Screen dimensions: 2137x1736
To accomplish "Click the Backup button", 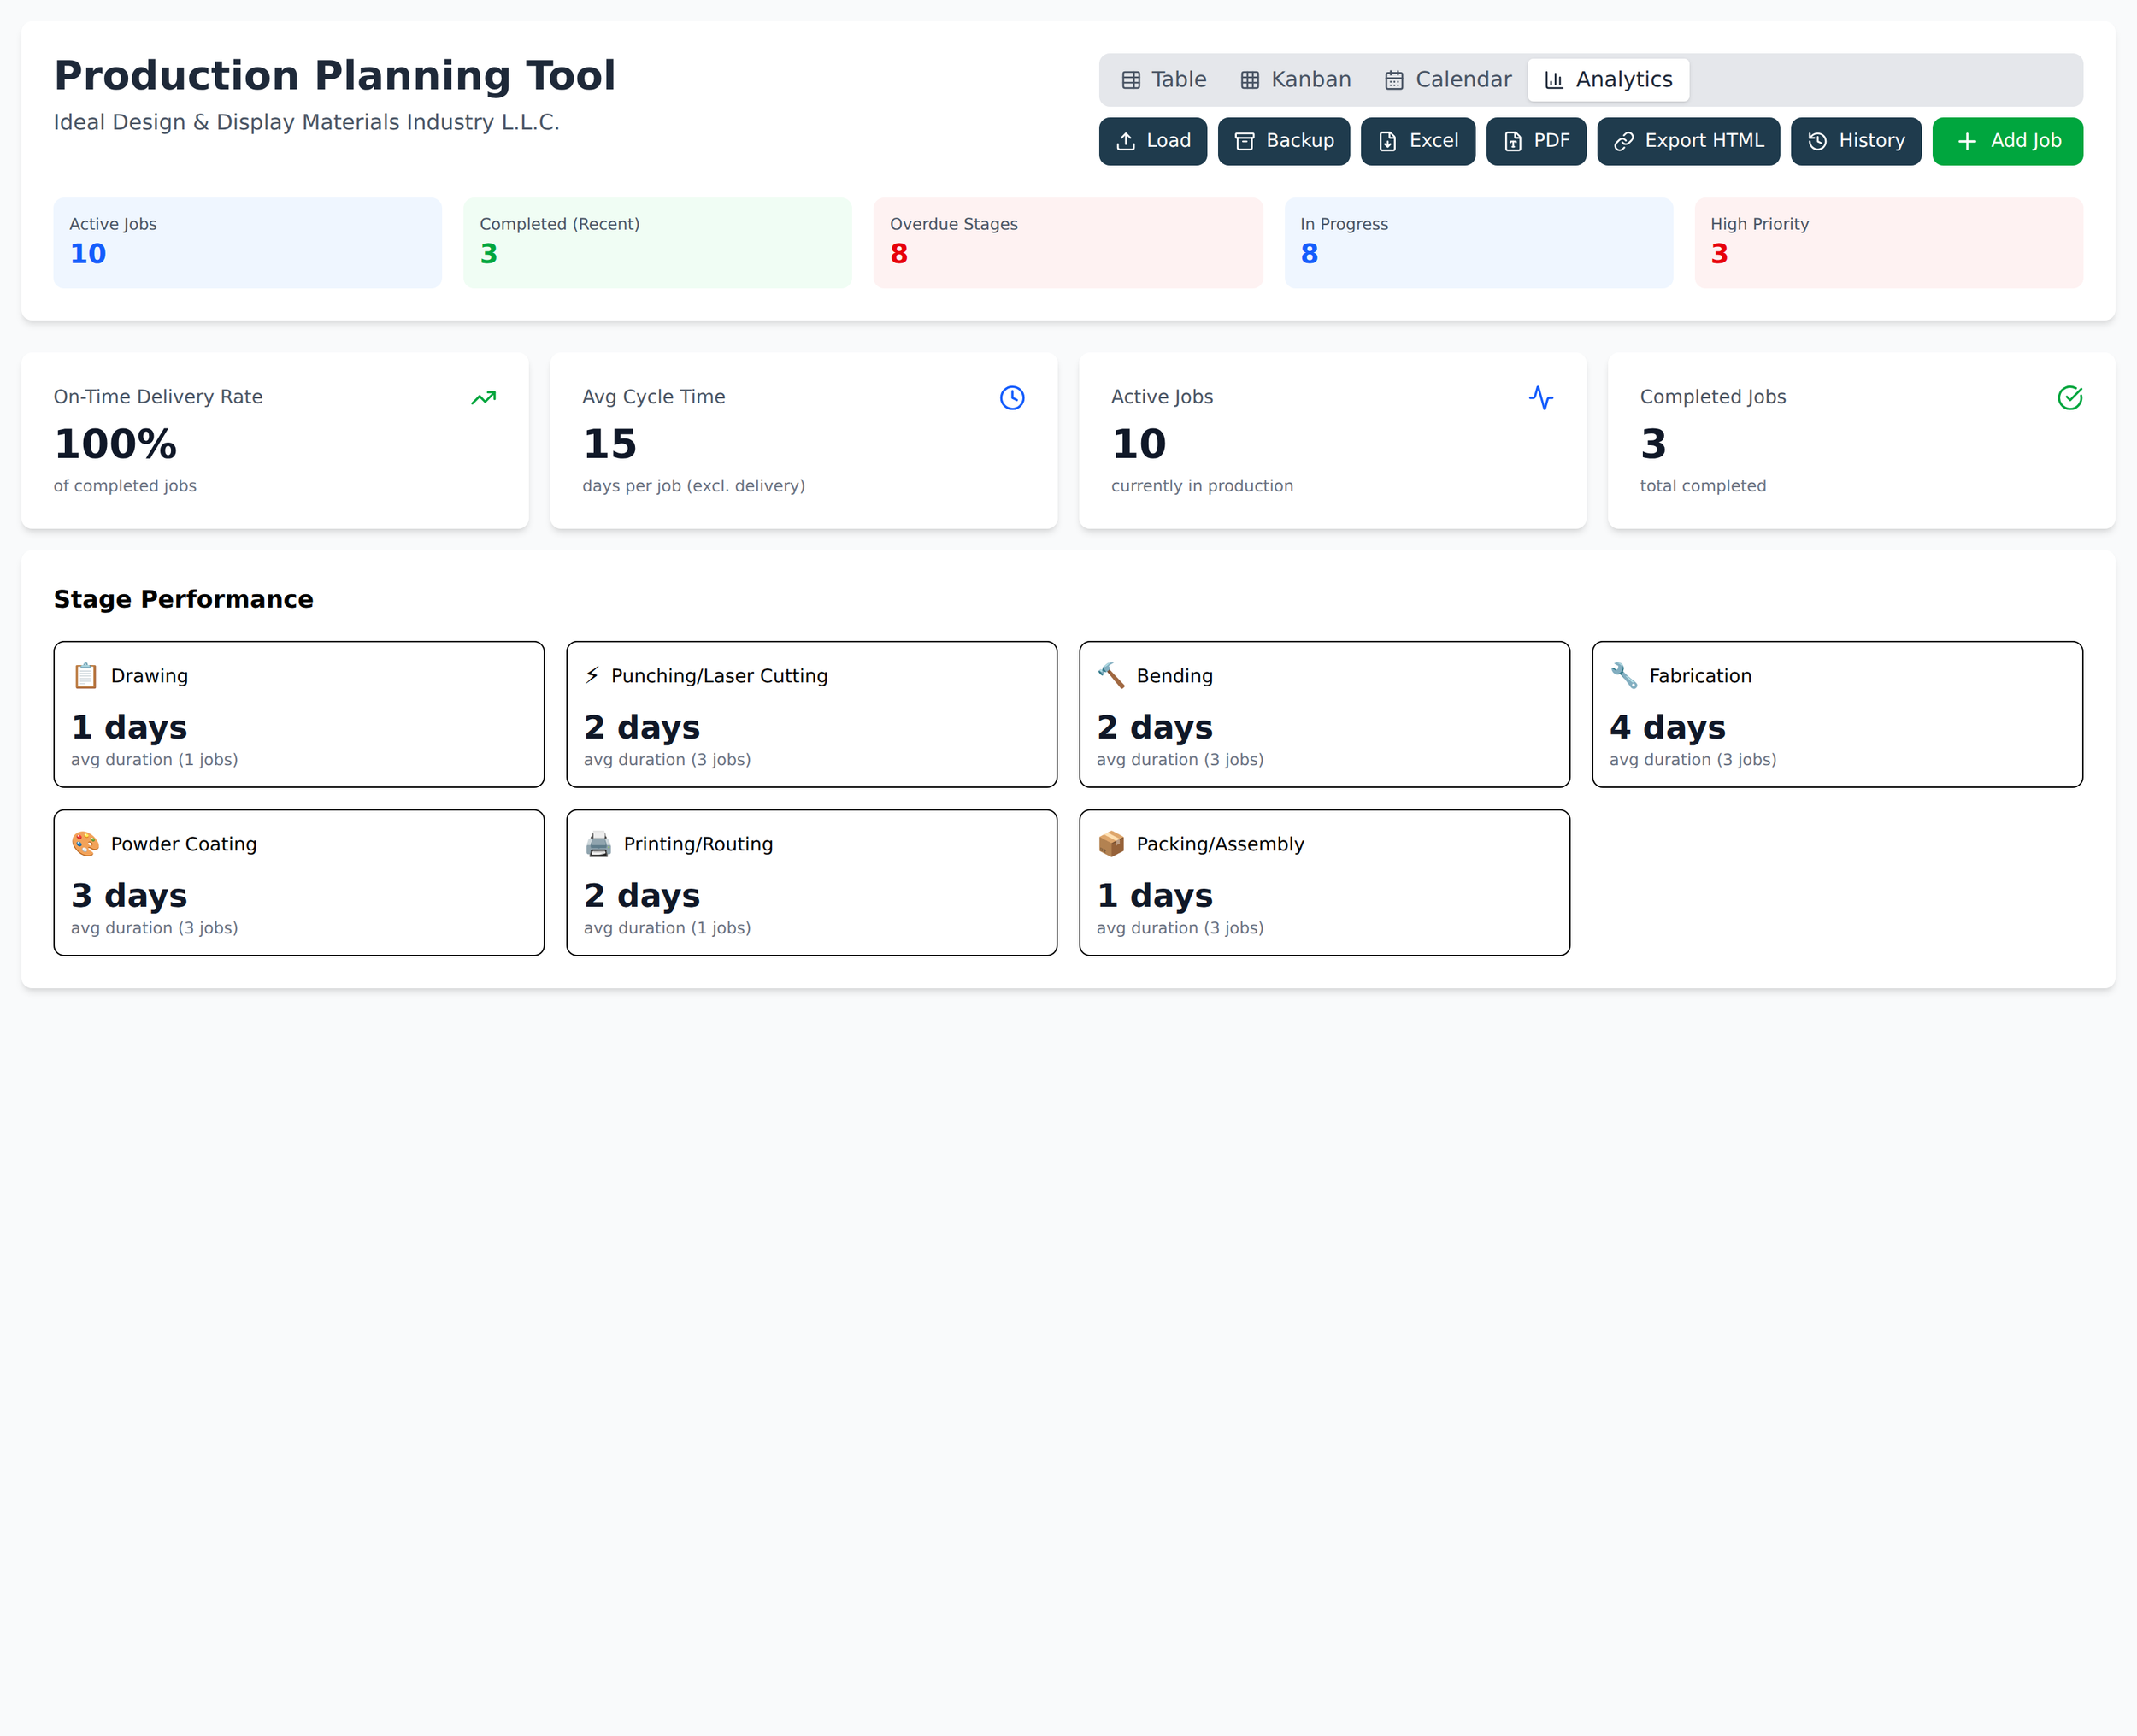I will click(x=1283, y=141).
